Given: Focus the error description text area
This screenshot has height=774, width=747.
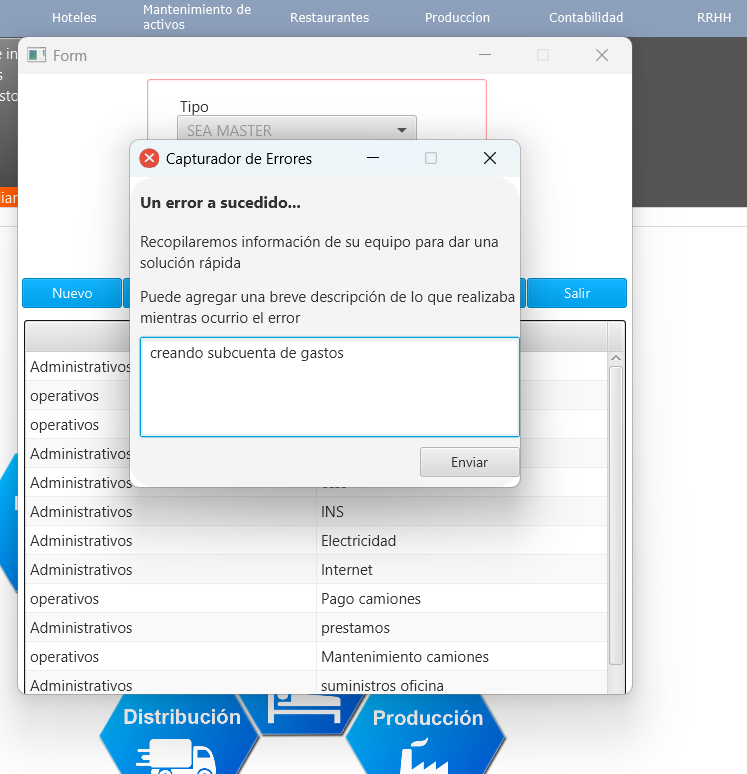Looking at the screenshot, I should (329, 387).
